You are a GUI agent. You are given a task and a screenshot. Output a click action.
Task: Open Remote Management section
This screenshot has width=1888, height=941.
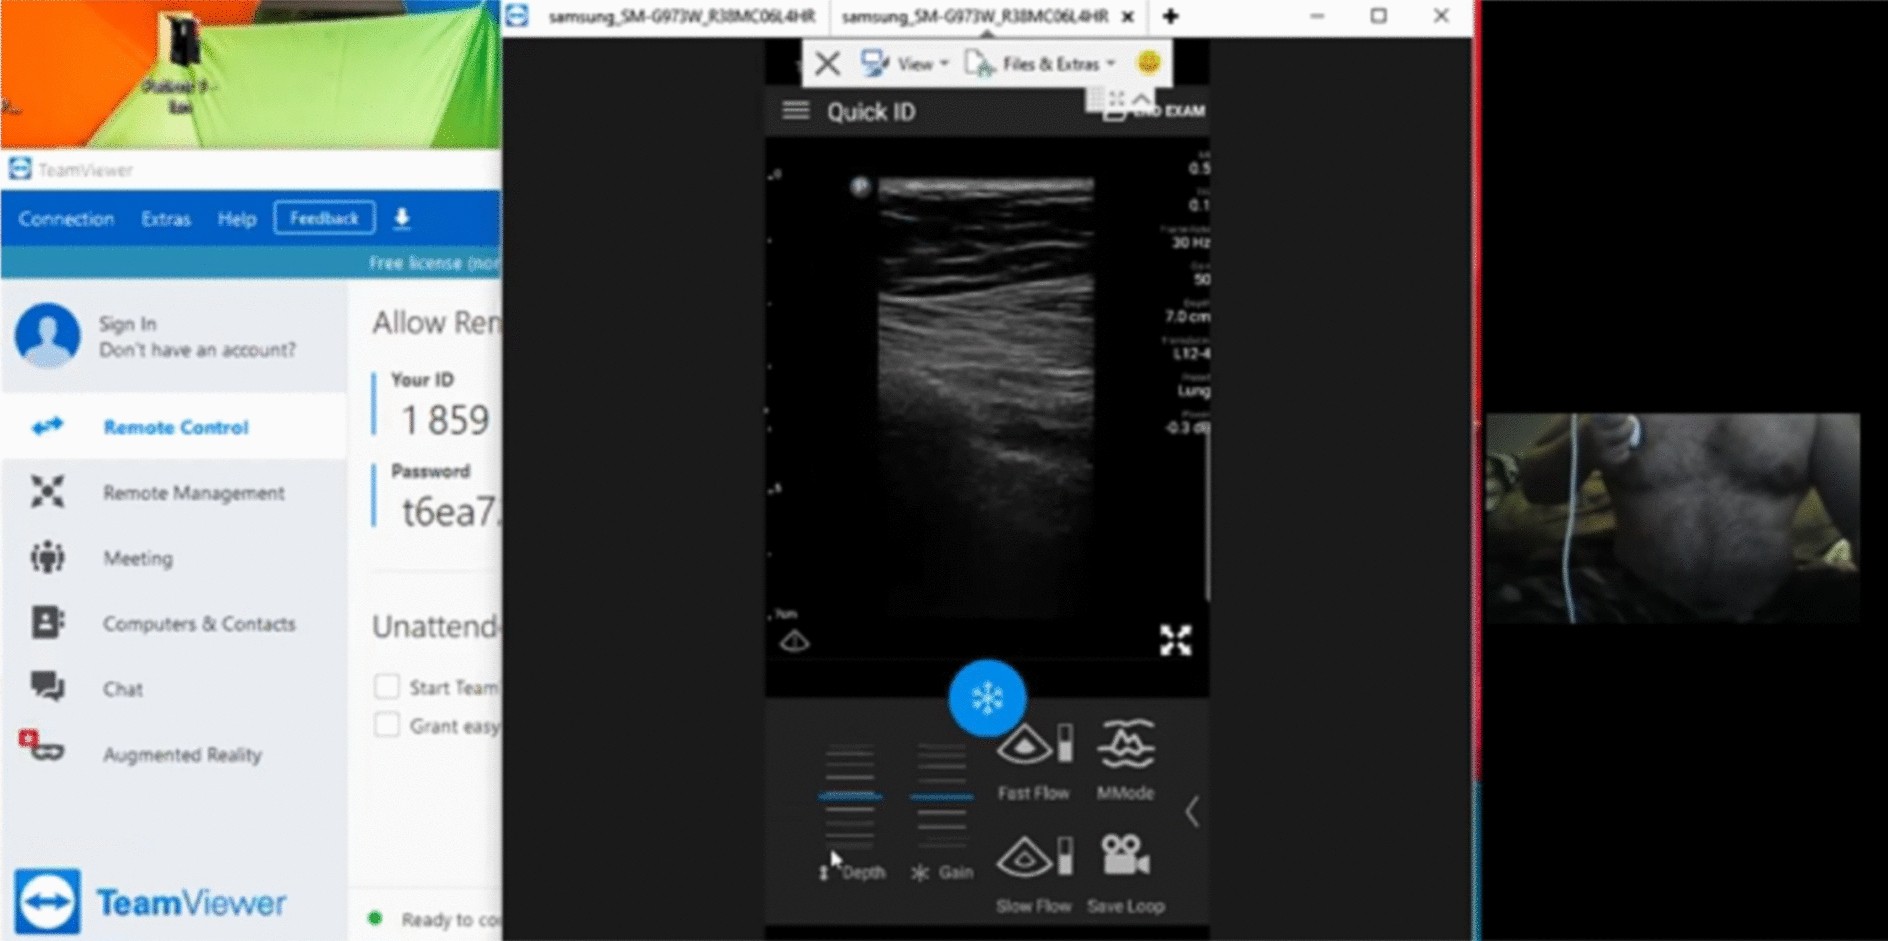(174, 493)
